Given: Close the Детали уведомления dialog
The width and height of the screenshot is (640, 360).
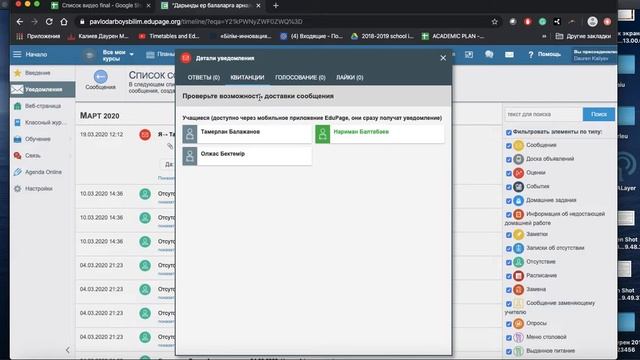Looking at the screenshot, I should click(x=443, y=58).
